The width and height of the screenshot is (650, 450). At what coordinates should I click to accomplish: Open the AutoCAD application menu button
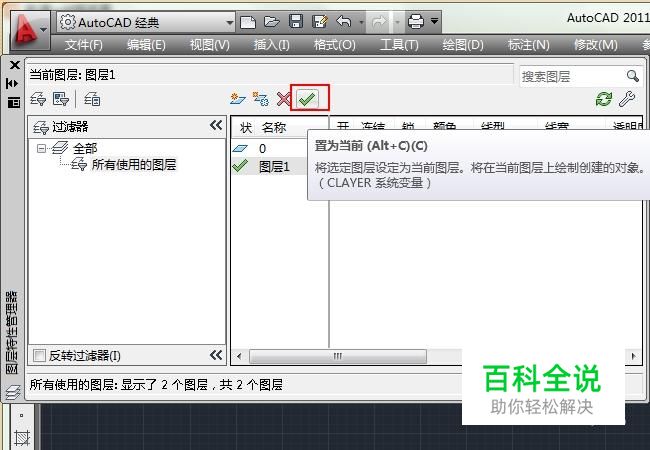[x=30, y=30]
